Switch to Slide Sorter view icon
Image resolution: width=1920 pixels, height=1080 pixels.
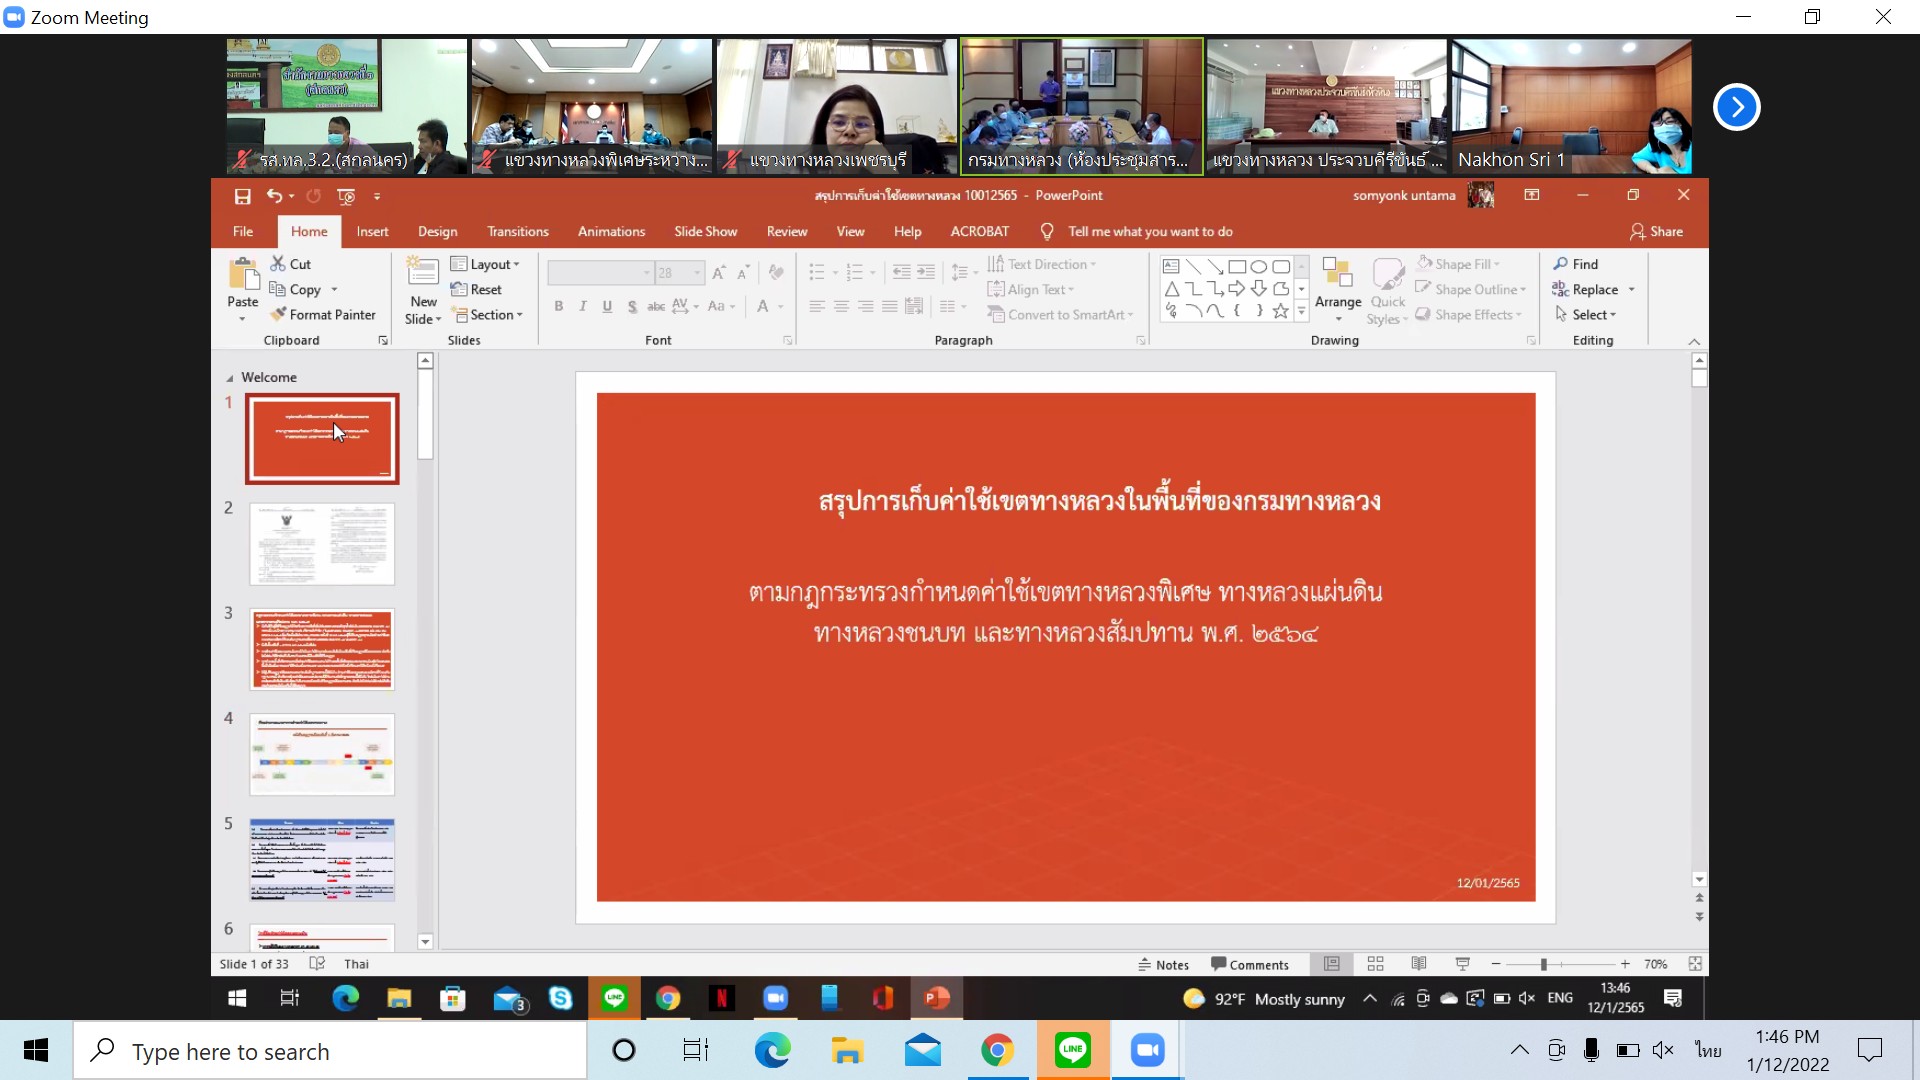[x=1375, y=964]
